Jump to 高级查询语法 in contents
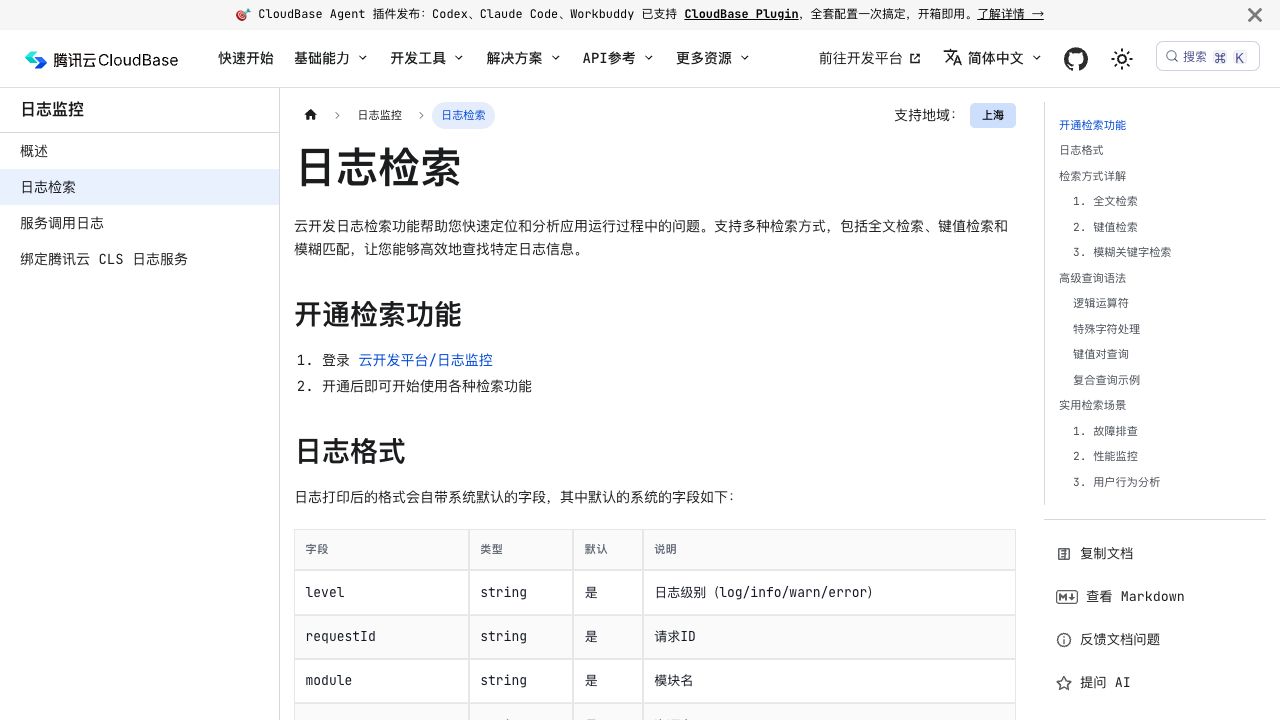The height and width of the screenshot is (720, 1280). [x=1092, y=278]
